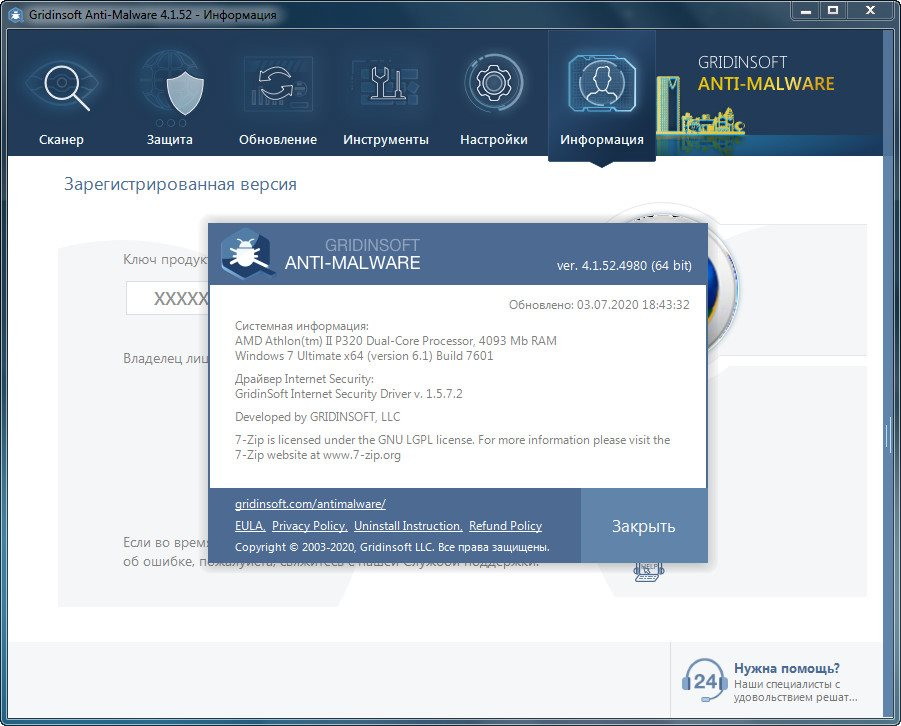
Task: Open the Uninstall Instruction link
Action: 408,526
